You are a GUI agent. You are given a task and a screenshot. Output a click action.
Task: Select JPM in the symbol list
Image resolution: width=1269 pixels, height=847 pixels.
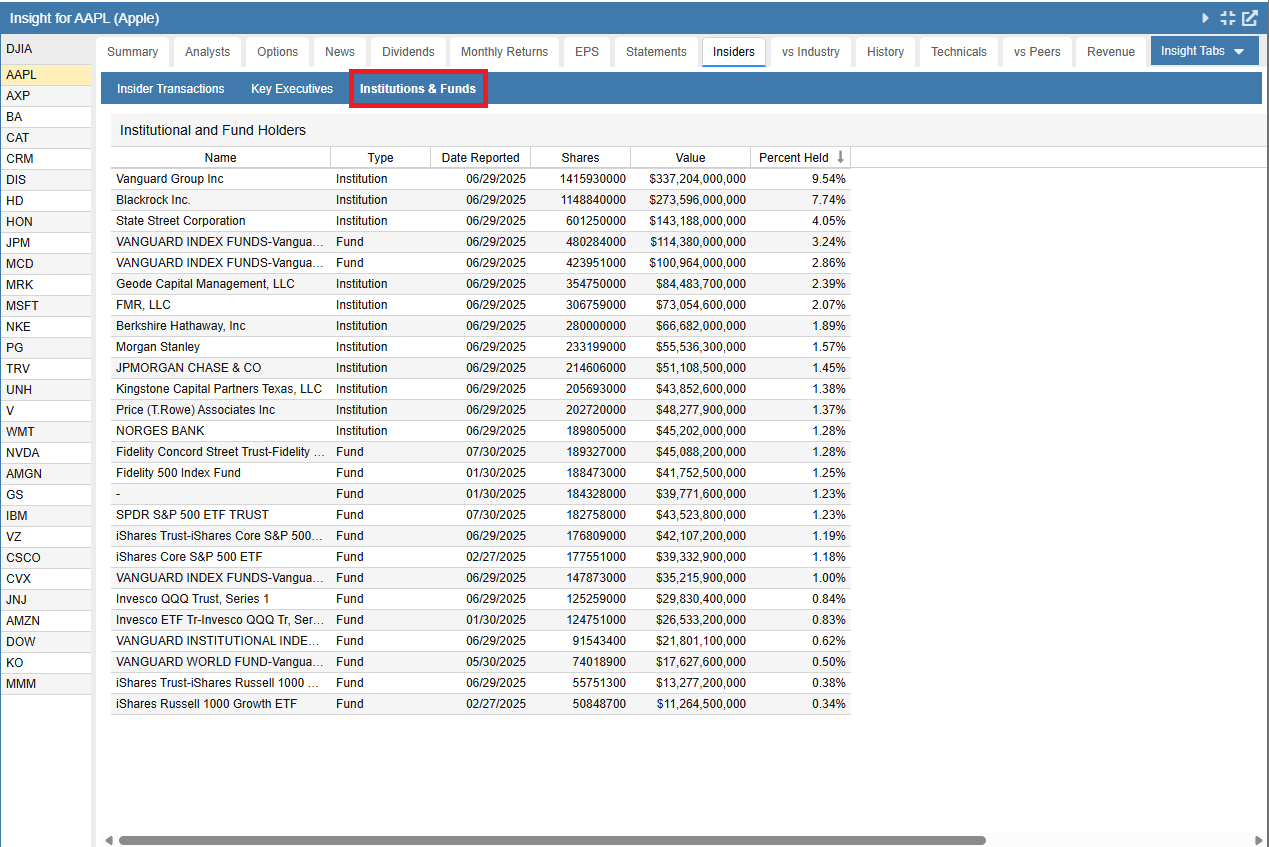coord(46,243)
